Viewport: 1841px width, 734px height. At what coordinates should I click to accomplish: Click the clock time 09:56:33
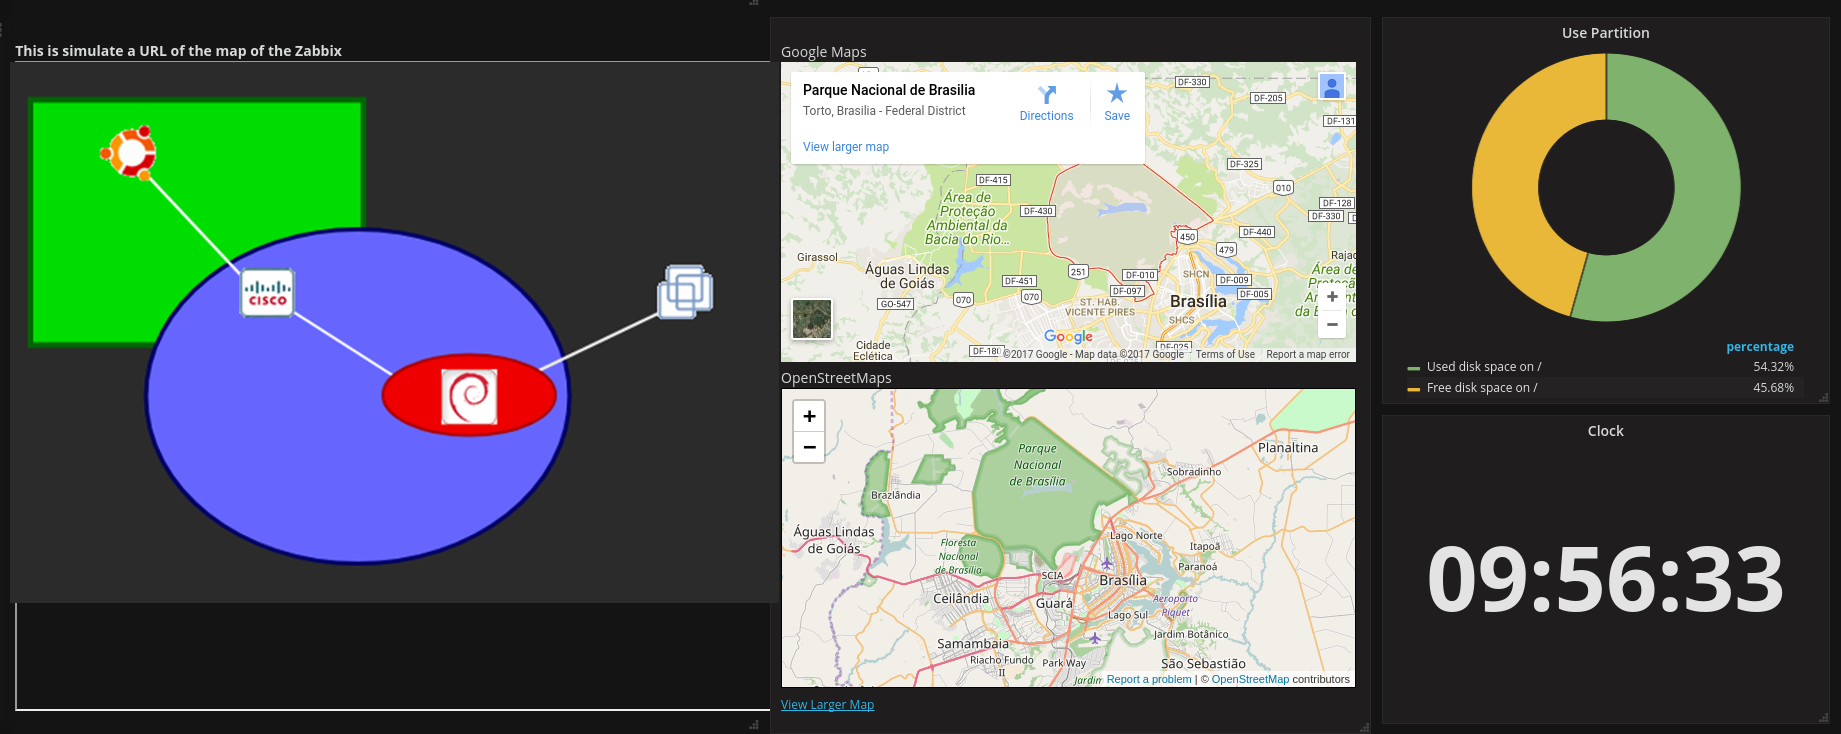point(1606,580)
